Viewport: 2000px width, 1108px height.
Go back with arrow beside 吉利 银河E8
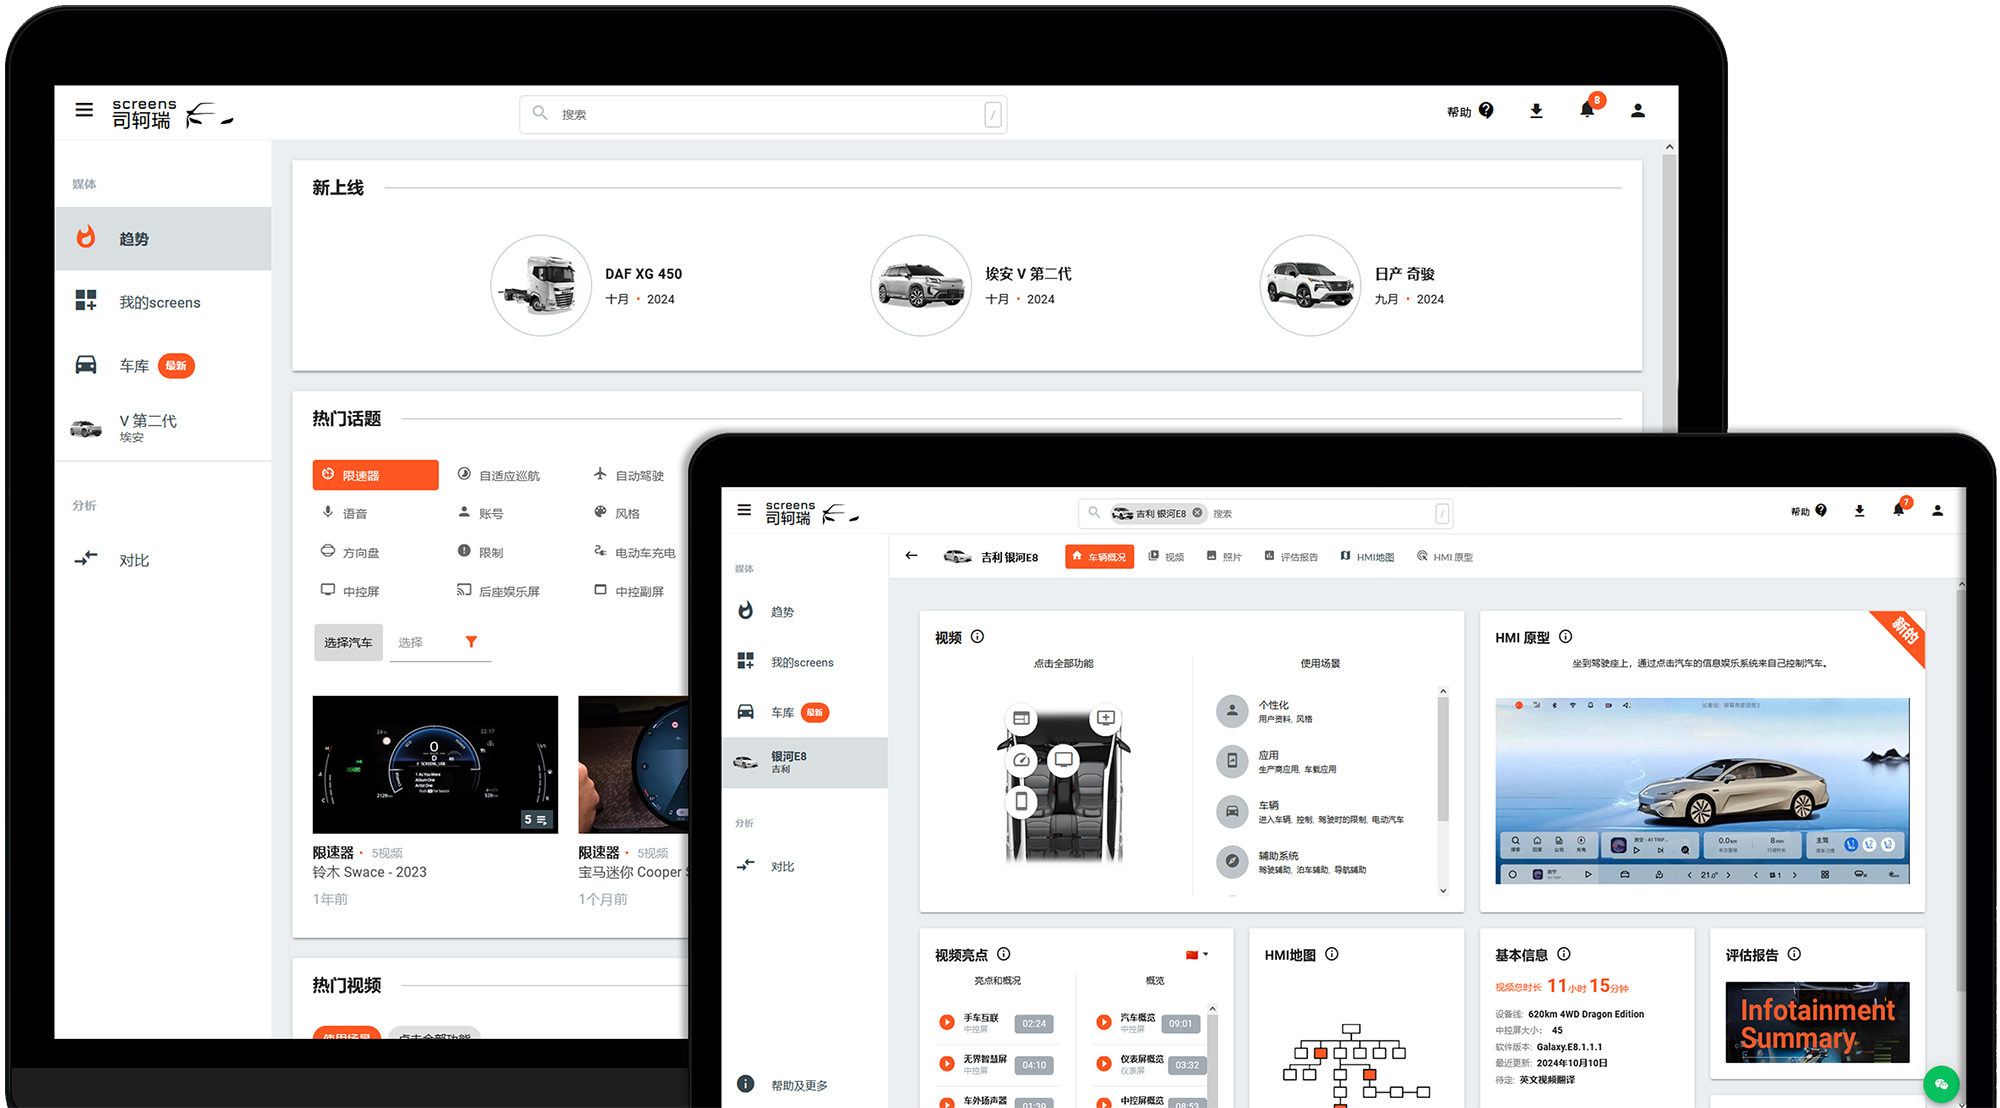pos(911,556)
